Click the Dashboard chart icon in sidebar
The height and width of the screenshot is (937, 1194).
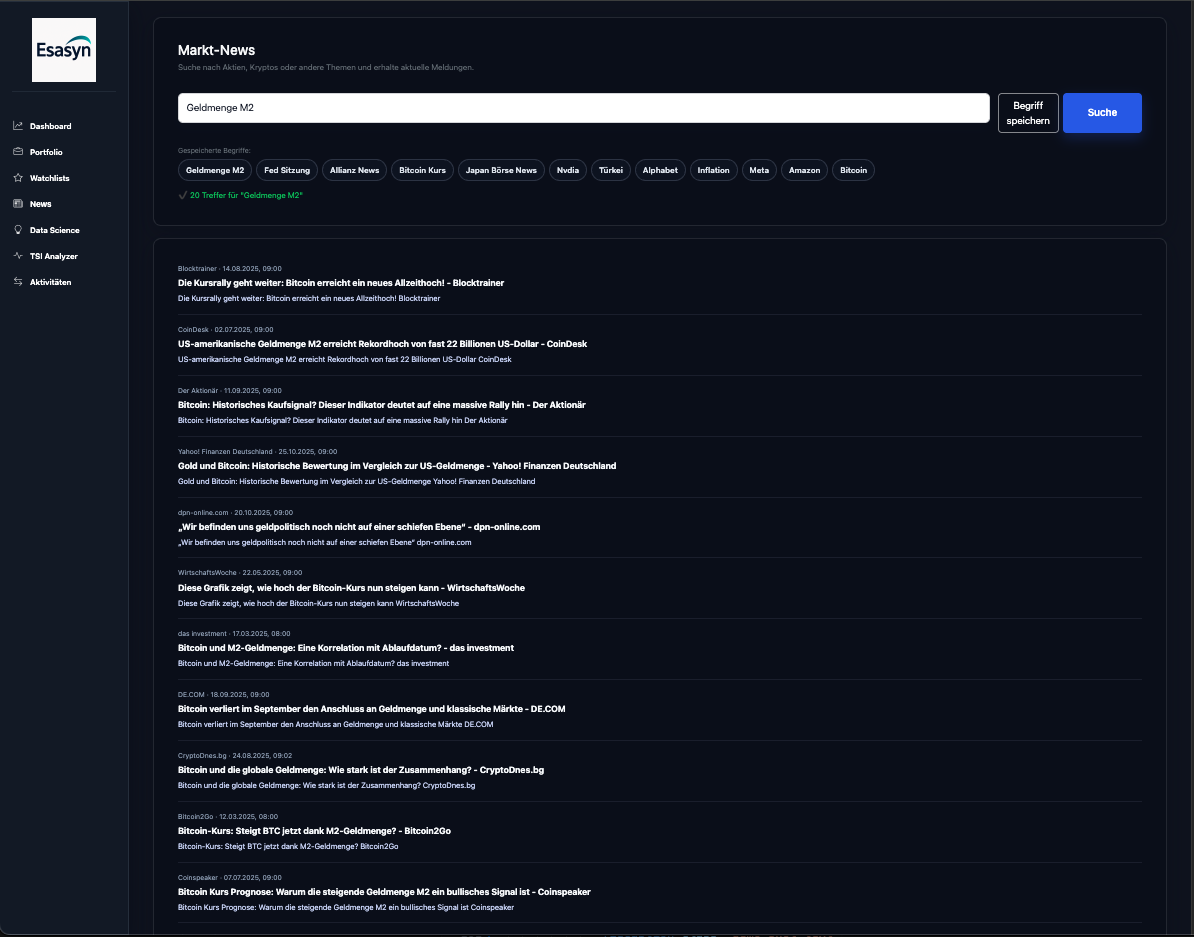18,126
